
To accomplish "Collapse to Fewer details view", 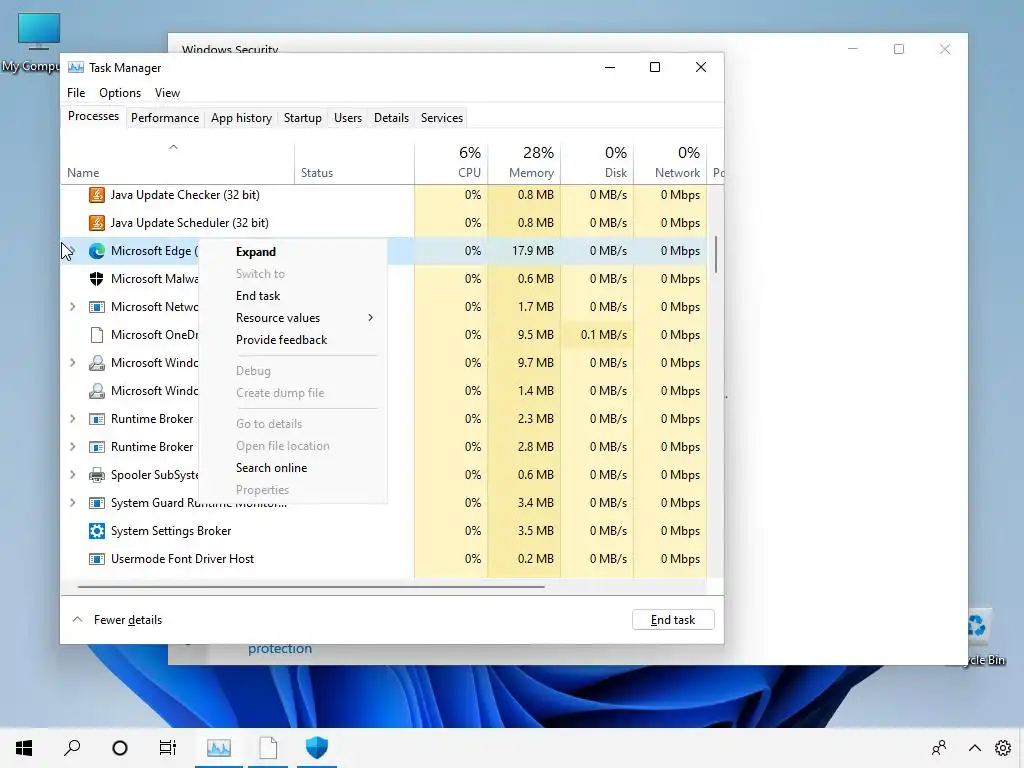I will click(x=117, y=620).
